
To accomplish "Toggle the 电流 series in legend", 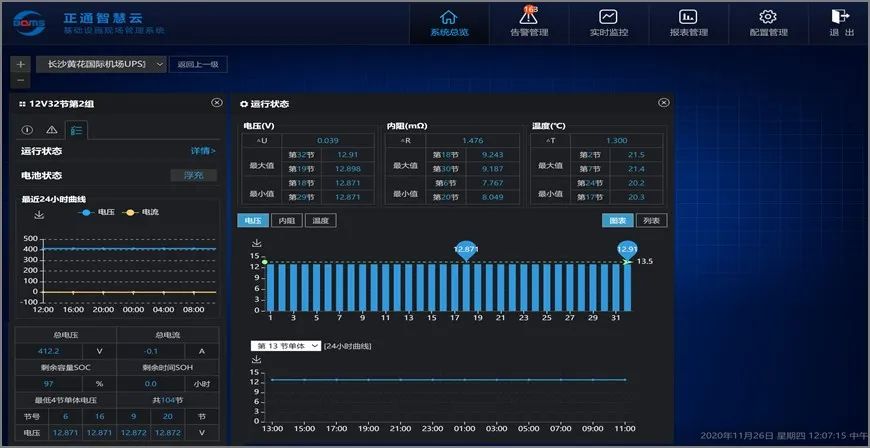I will click(x=140, y=212).
